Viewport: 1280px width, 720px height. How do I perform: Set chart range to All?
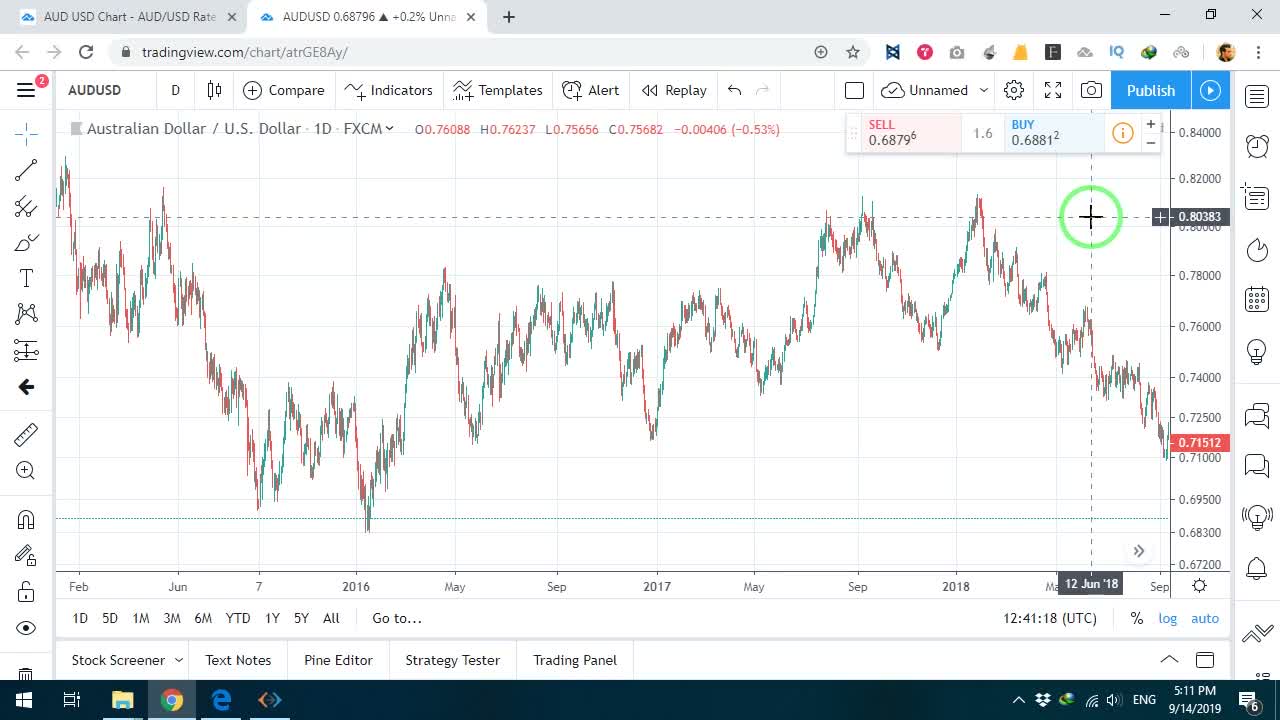click(331, 618)
